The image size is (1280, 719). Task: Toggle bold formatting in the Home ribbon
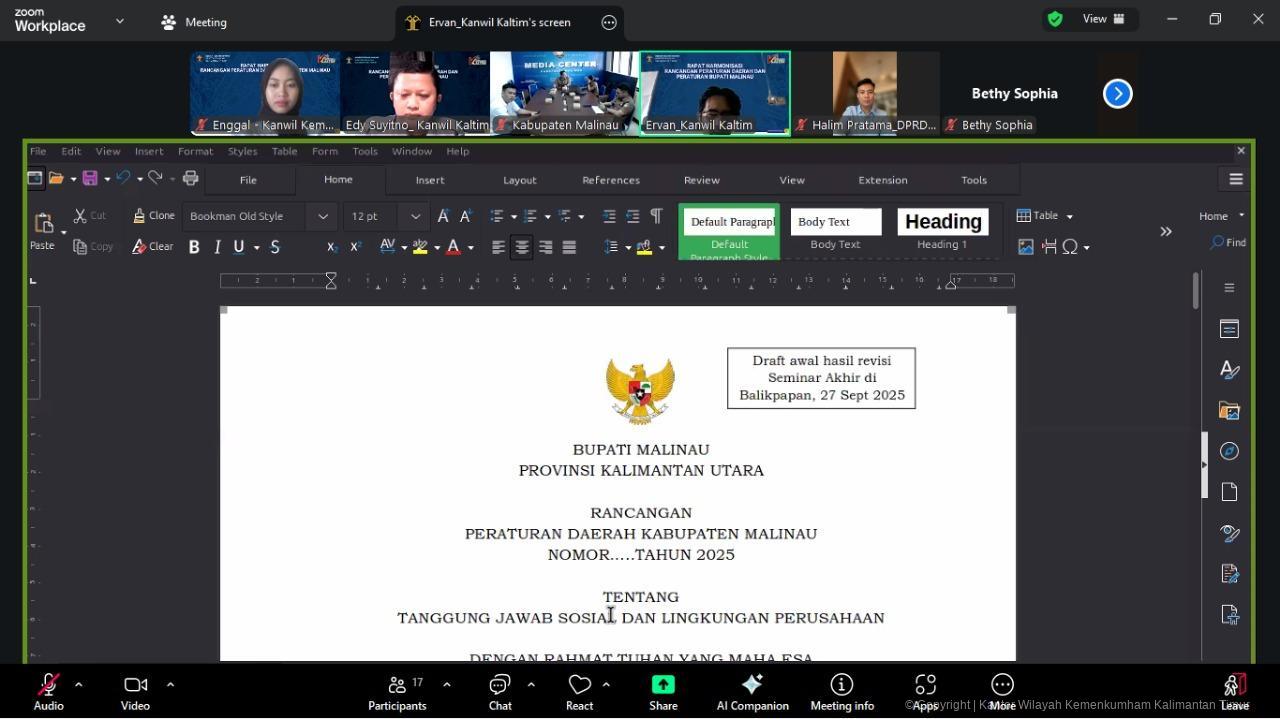tap(194, 247)
